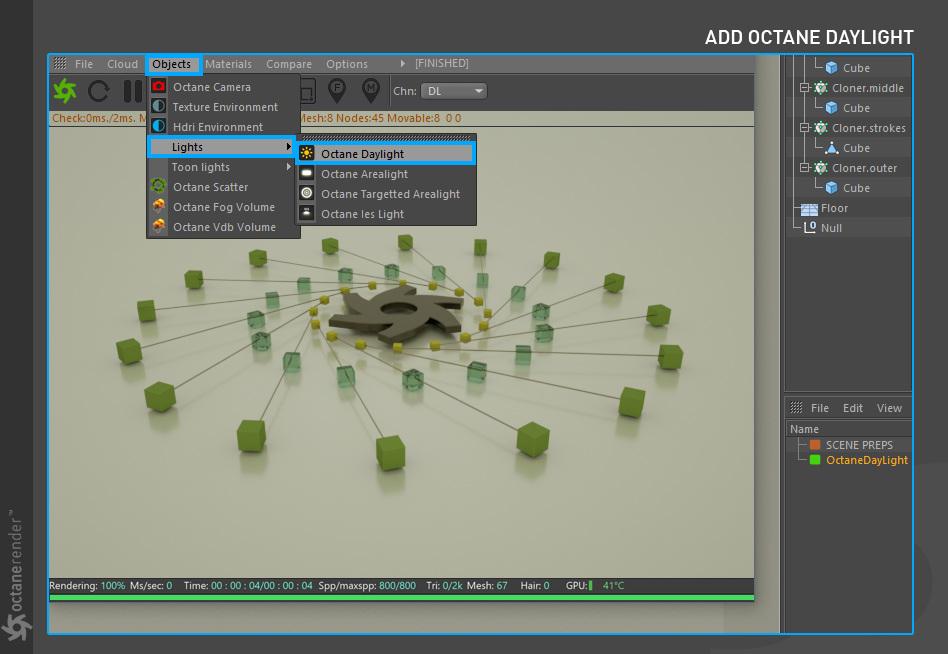
Task: Click the Cloner.strokes cloner icon
Action: point(820,128)
